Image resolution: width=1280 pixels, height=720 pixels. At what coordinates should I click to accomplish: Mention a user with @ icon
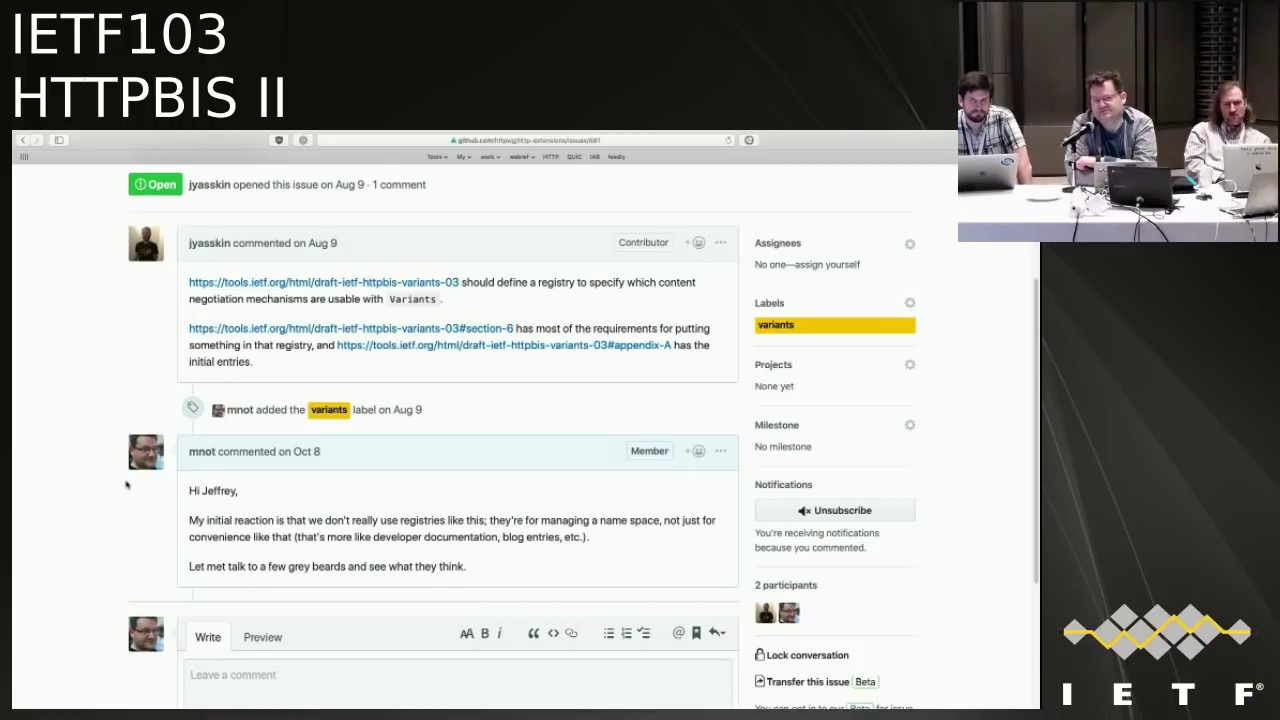pos(678,633)
